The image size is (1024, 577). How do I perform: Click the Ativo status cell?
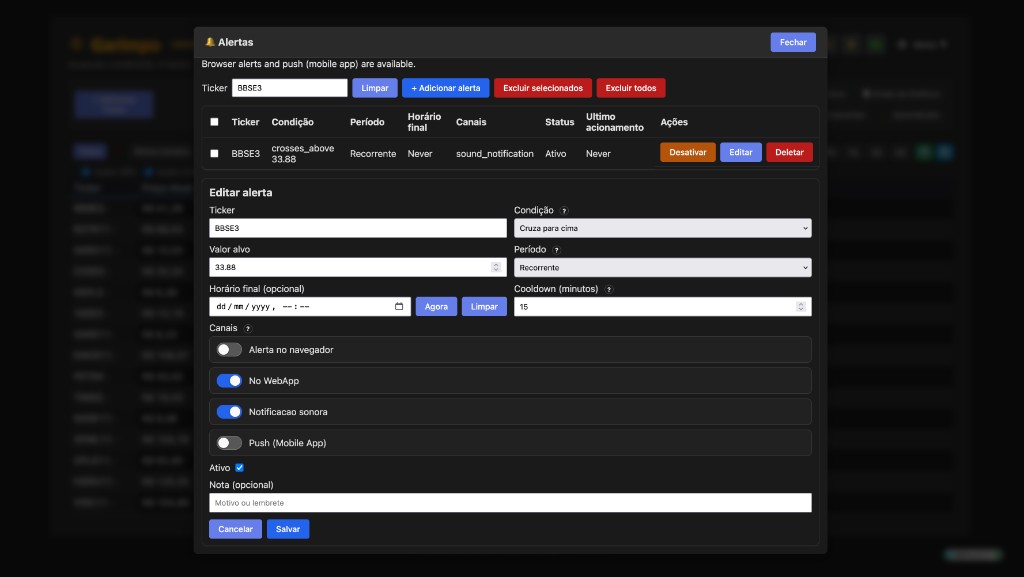click(556, 153)
